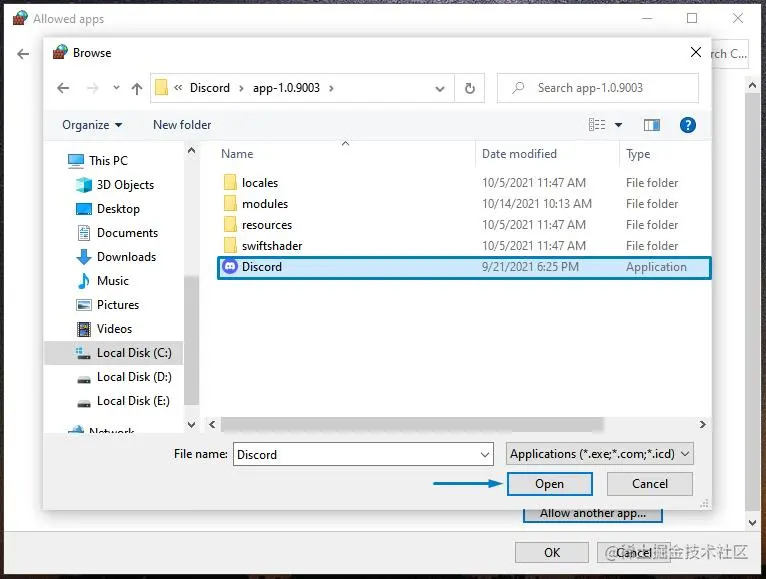Sort files by Date modified column
Screen dimensions: 766x579
519,154
